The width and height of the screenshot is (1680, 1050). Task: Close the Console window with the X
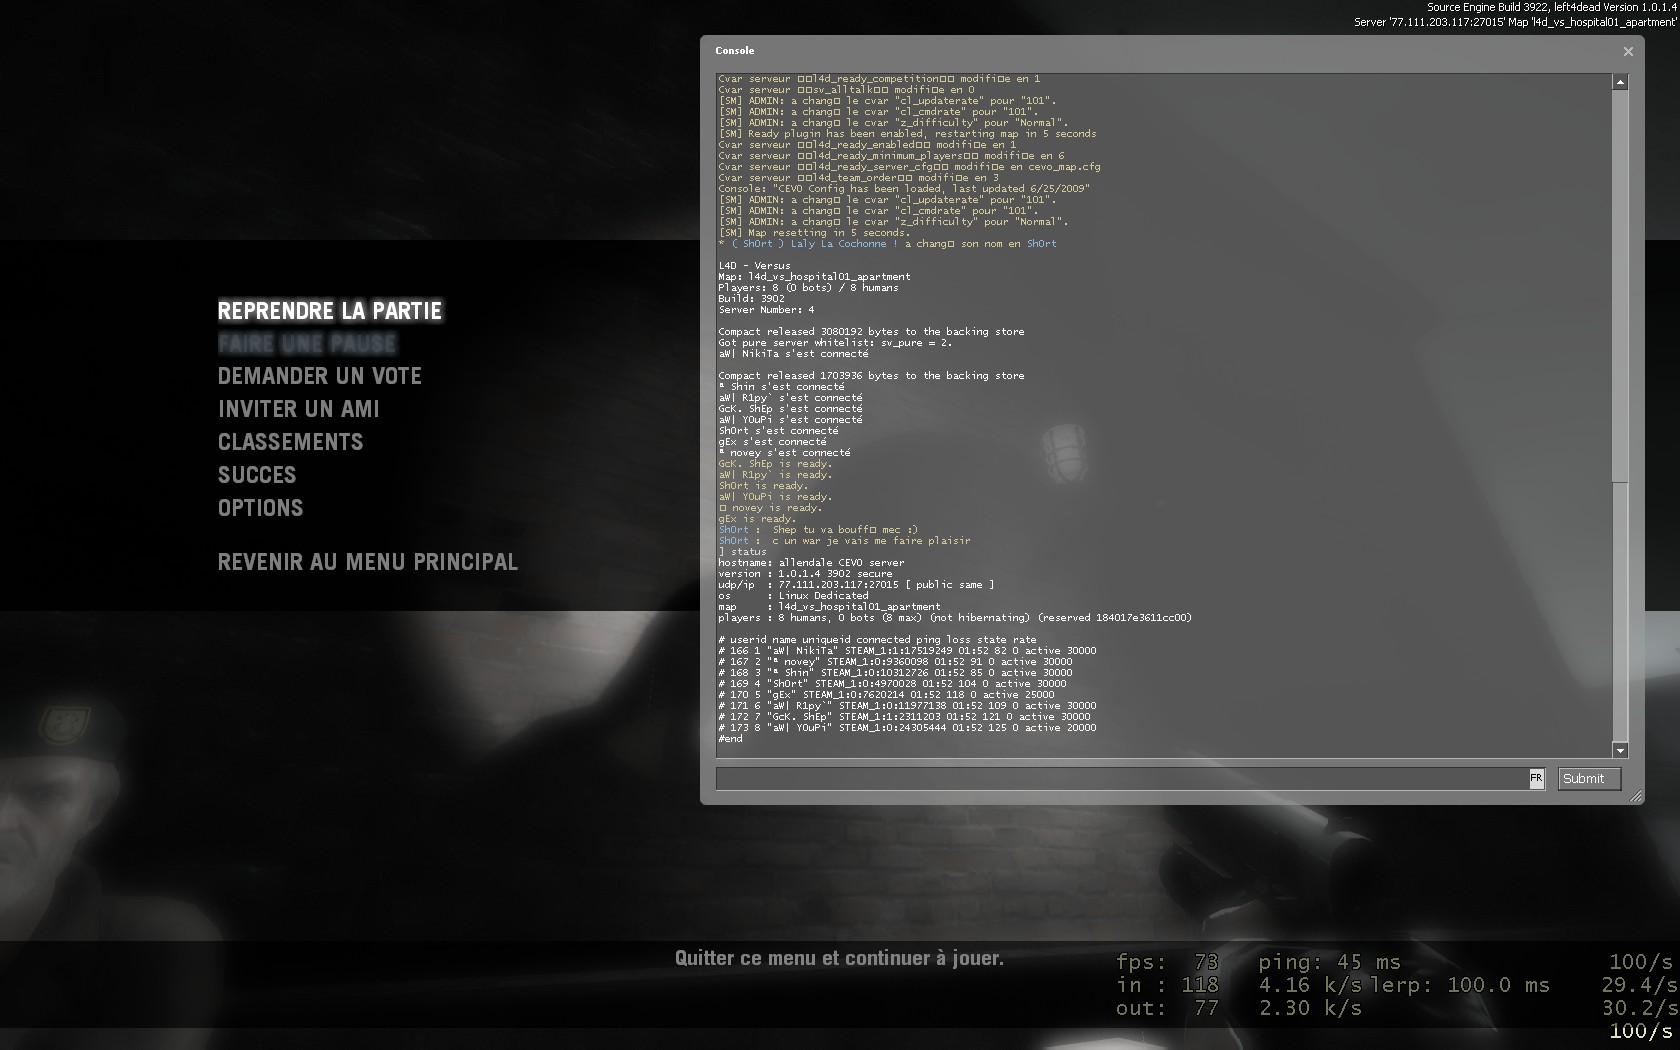click(1628, 51)
